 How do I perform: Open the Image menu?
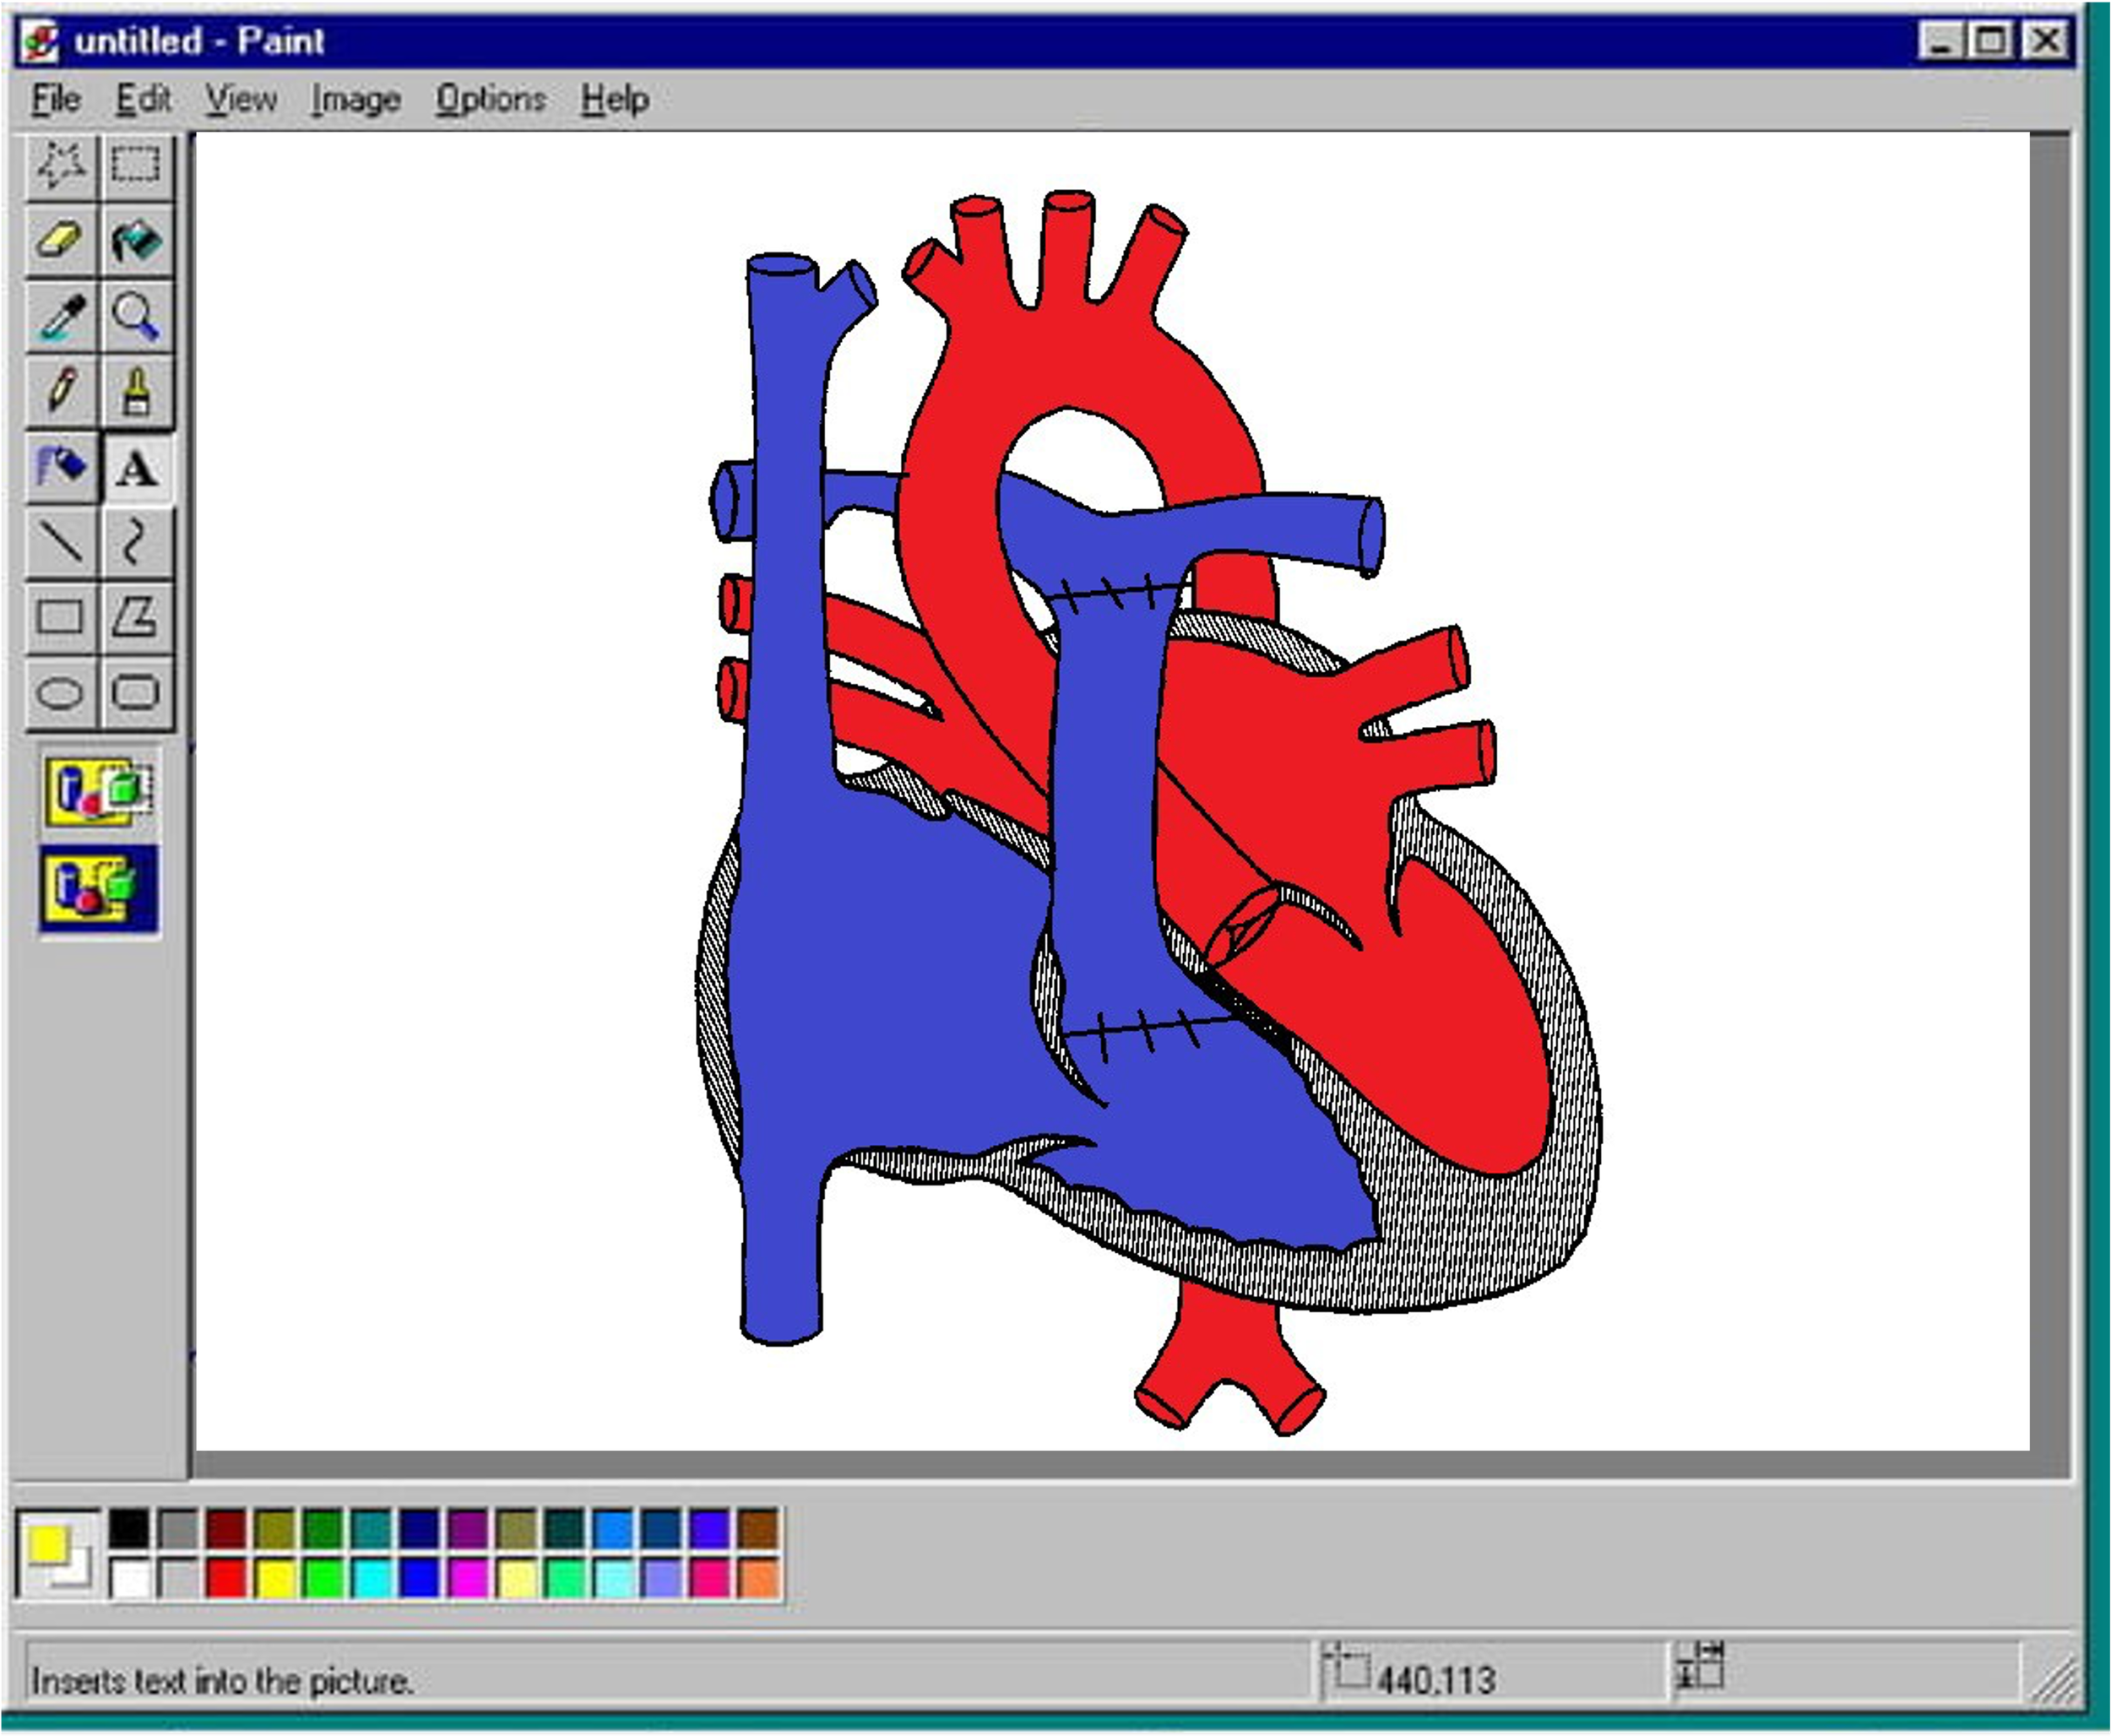pos(355,99)
